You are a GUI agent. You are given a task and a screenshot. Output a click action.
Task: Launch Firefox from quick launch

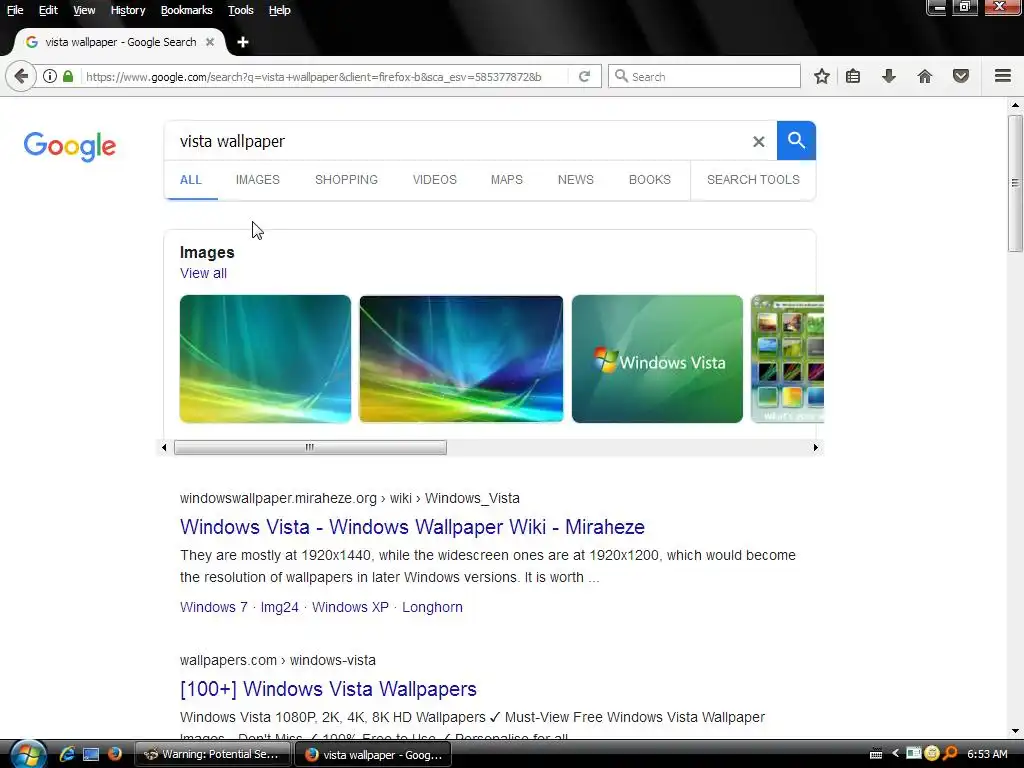coord(115,754)
